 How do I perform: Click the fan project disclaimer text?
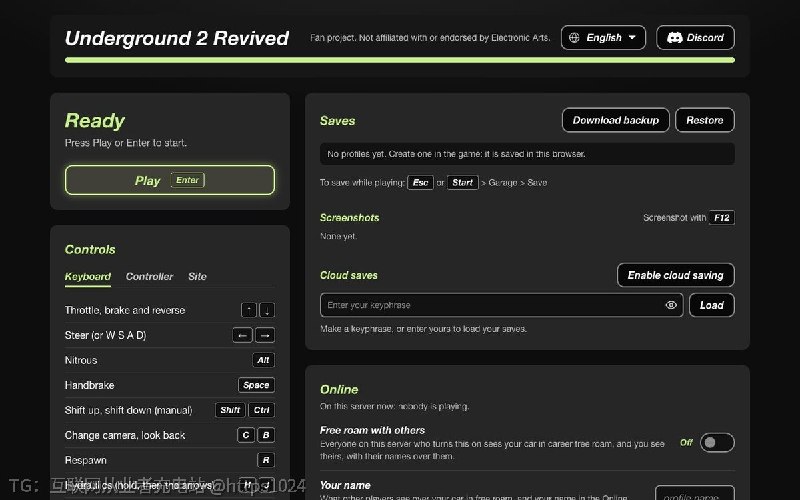pos(430,38)
